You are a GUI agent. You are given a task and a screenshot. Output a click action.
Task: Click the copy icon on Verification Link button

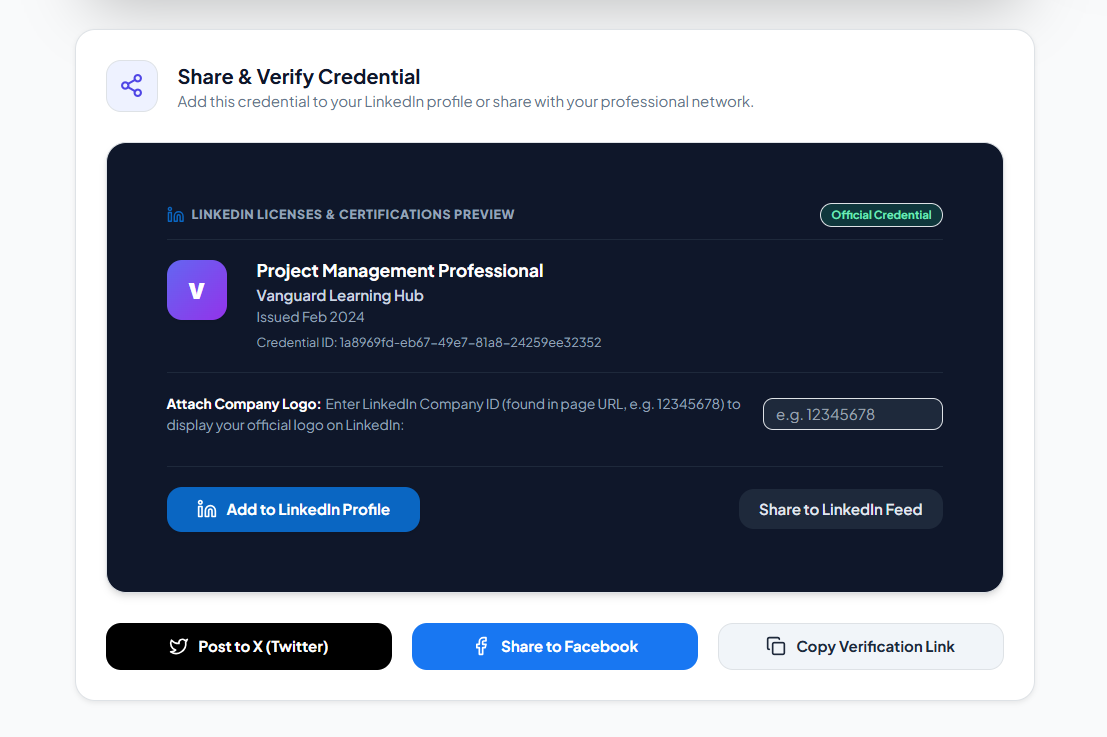tap(776, 647)
